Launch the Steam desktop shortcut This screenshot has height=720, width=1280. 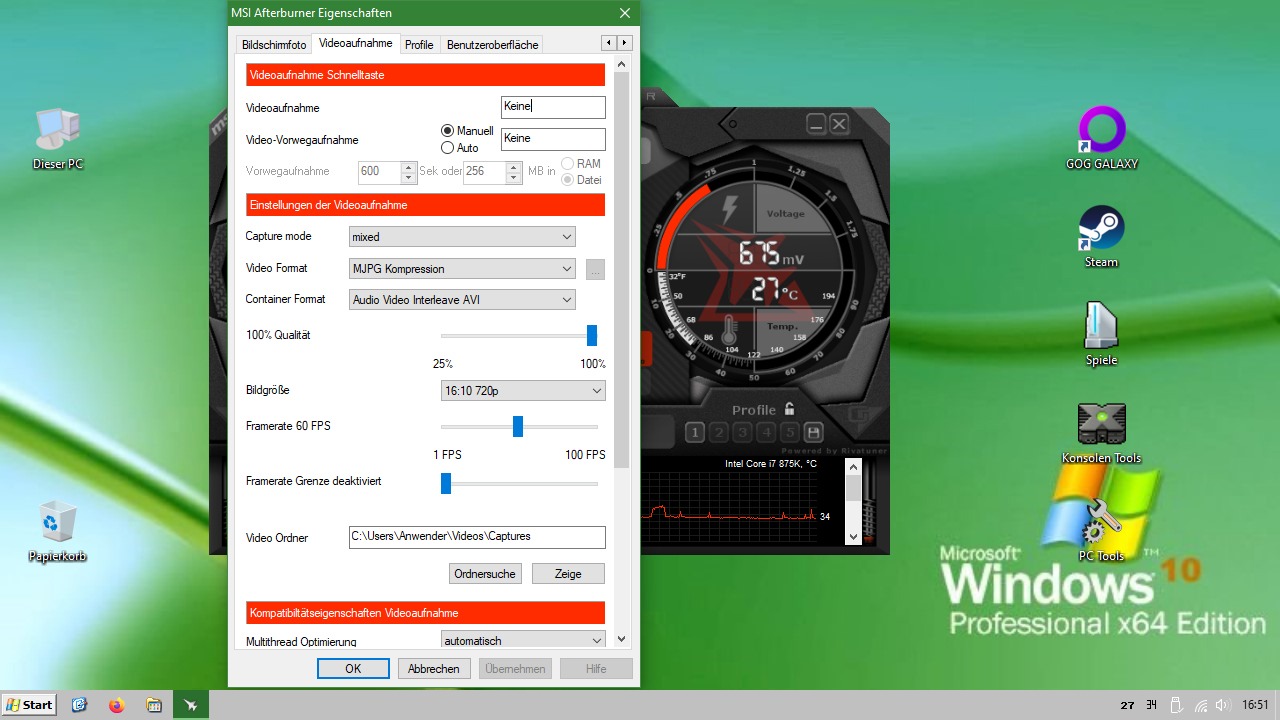coord(1102,236)
